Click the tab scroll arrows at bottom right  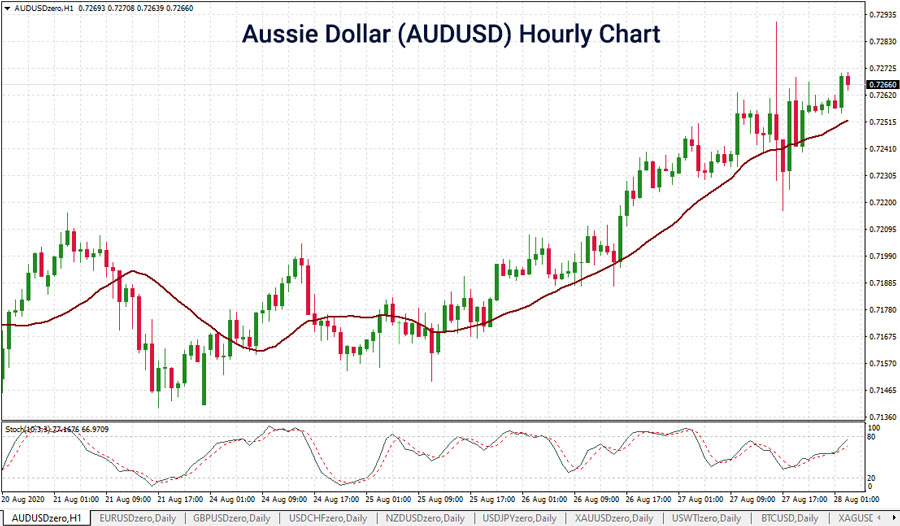[x=888, y=517]
